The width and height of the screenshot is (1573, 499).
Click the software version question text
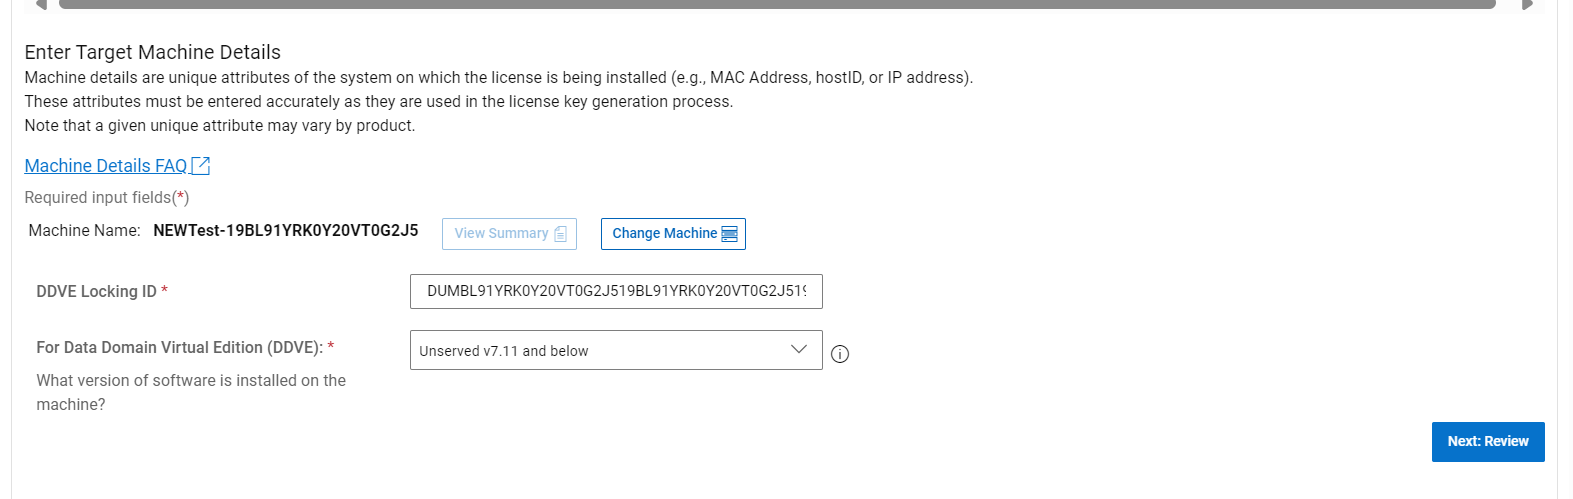pyautogui.click(x=191, y=392)
